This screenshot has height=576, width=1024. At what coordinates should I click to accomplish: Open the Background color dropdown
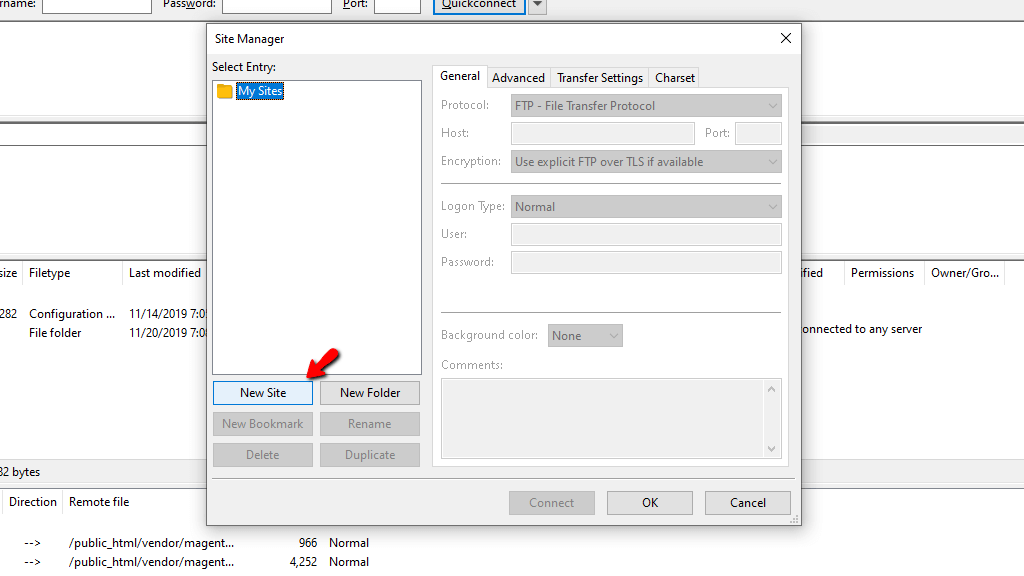click(585, 336)
